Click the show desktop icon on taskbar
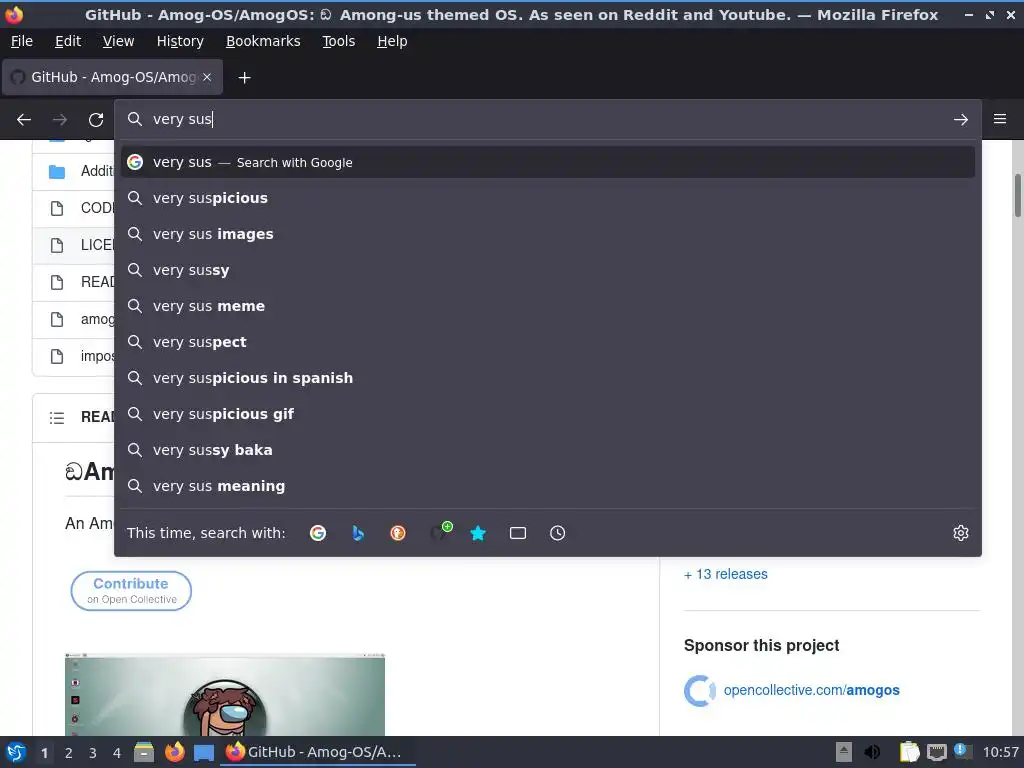The image size is (1024, 768). point(204,753)
